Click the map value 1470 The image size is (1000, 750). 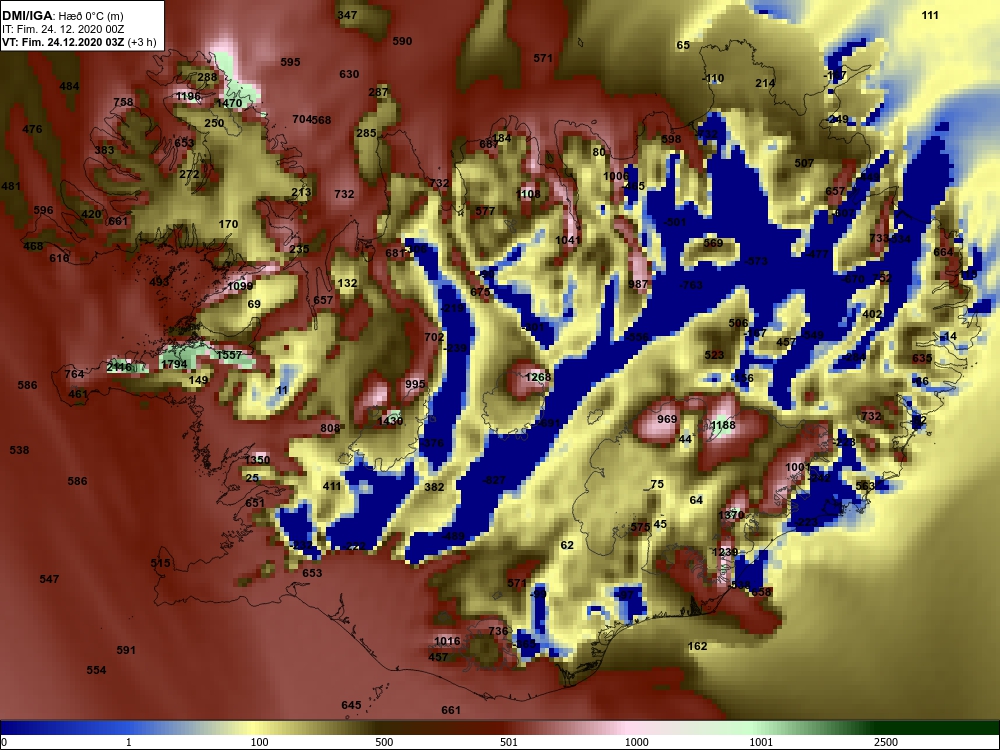(x=230, y=103)
